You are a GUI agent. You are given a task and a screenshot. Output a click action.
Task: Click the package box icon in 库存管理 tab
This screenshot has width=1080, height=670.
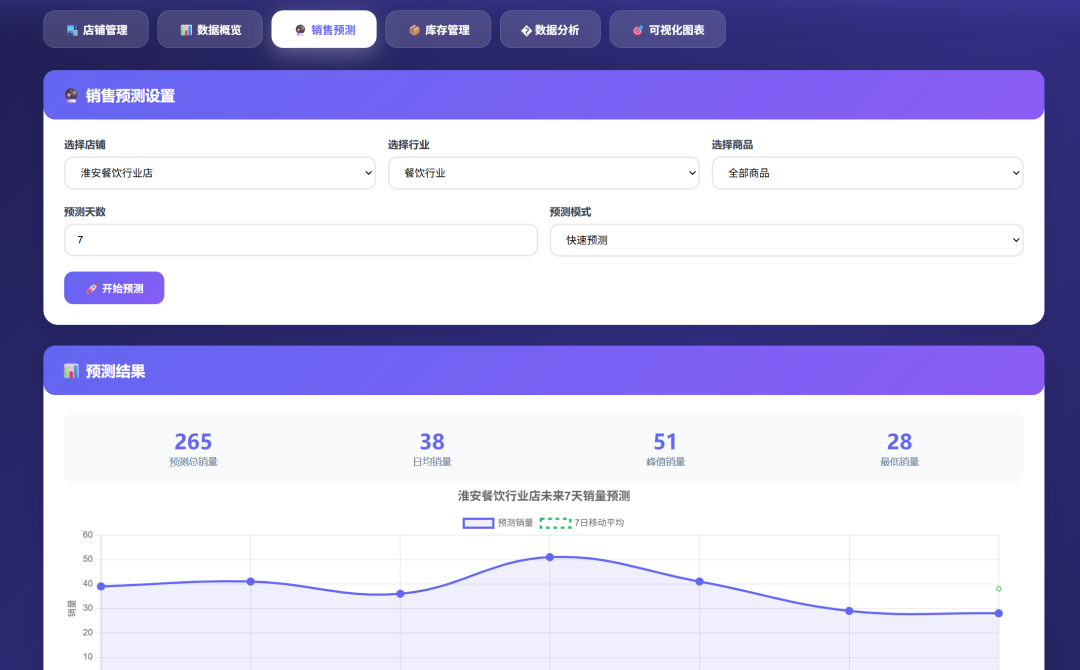[x=415, y=30]
